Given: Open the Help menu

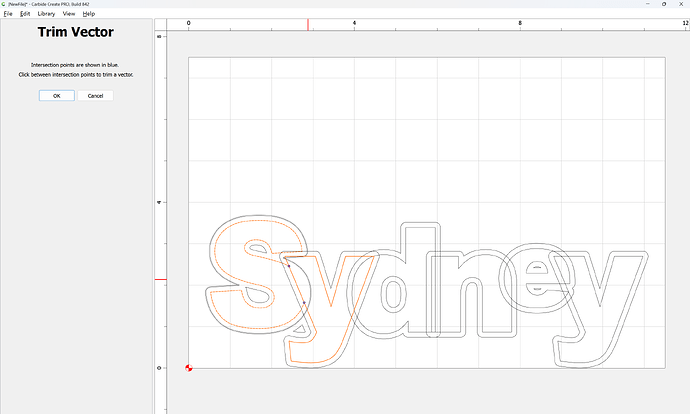Looking at the screenshot, I should [x=89, y=14].
